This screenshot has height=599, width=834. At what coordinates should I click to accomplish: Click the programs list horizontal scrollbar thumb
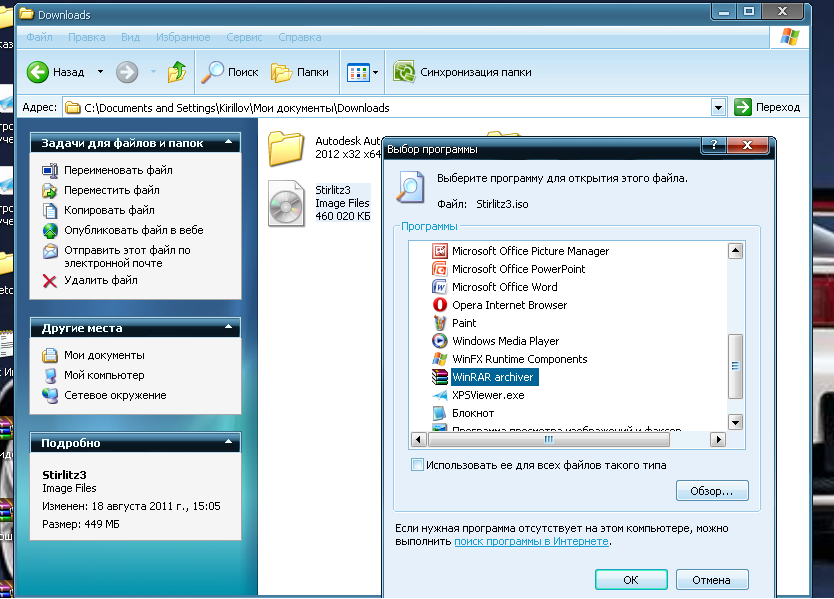[x=548, y=440]
